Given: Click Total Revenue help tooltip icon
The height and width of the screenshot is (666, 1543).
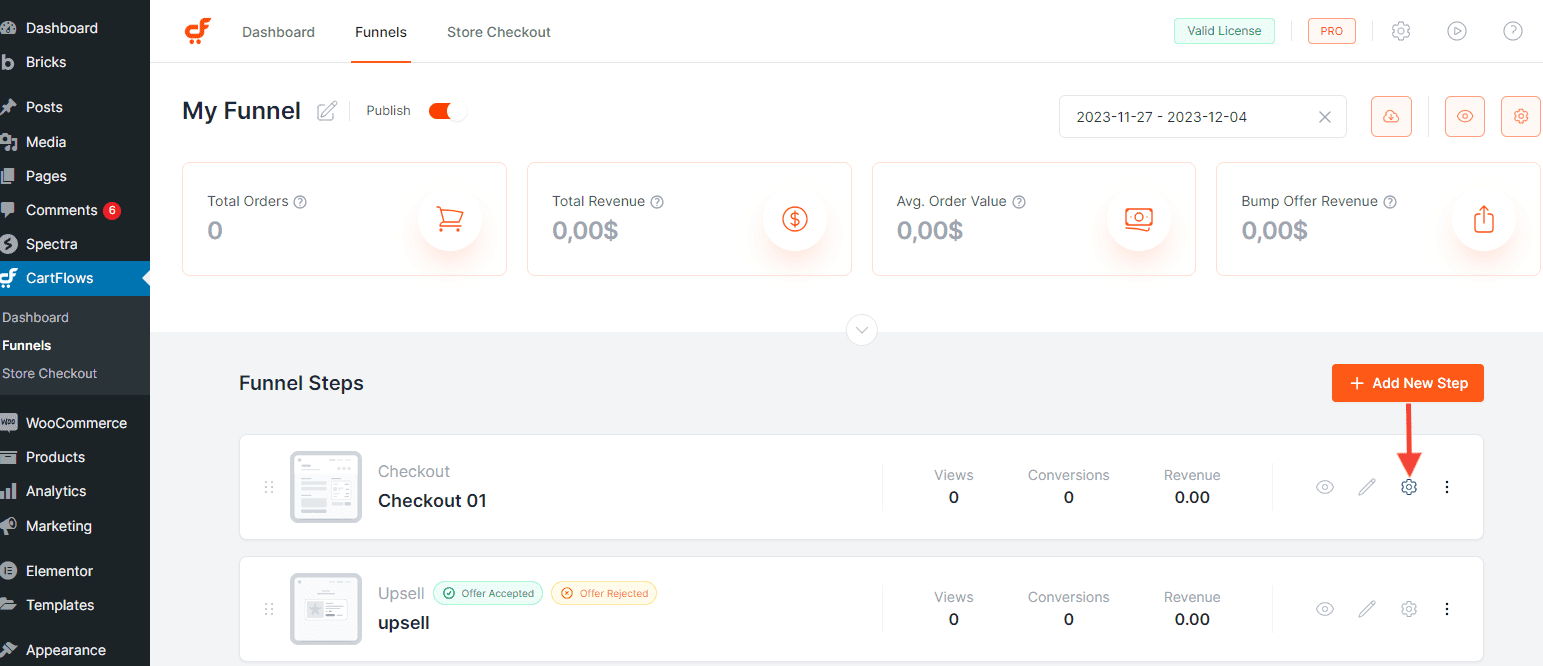Looking at the screenshot, I should click(x=657, y=201).
